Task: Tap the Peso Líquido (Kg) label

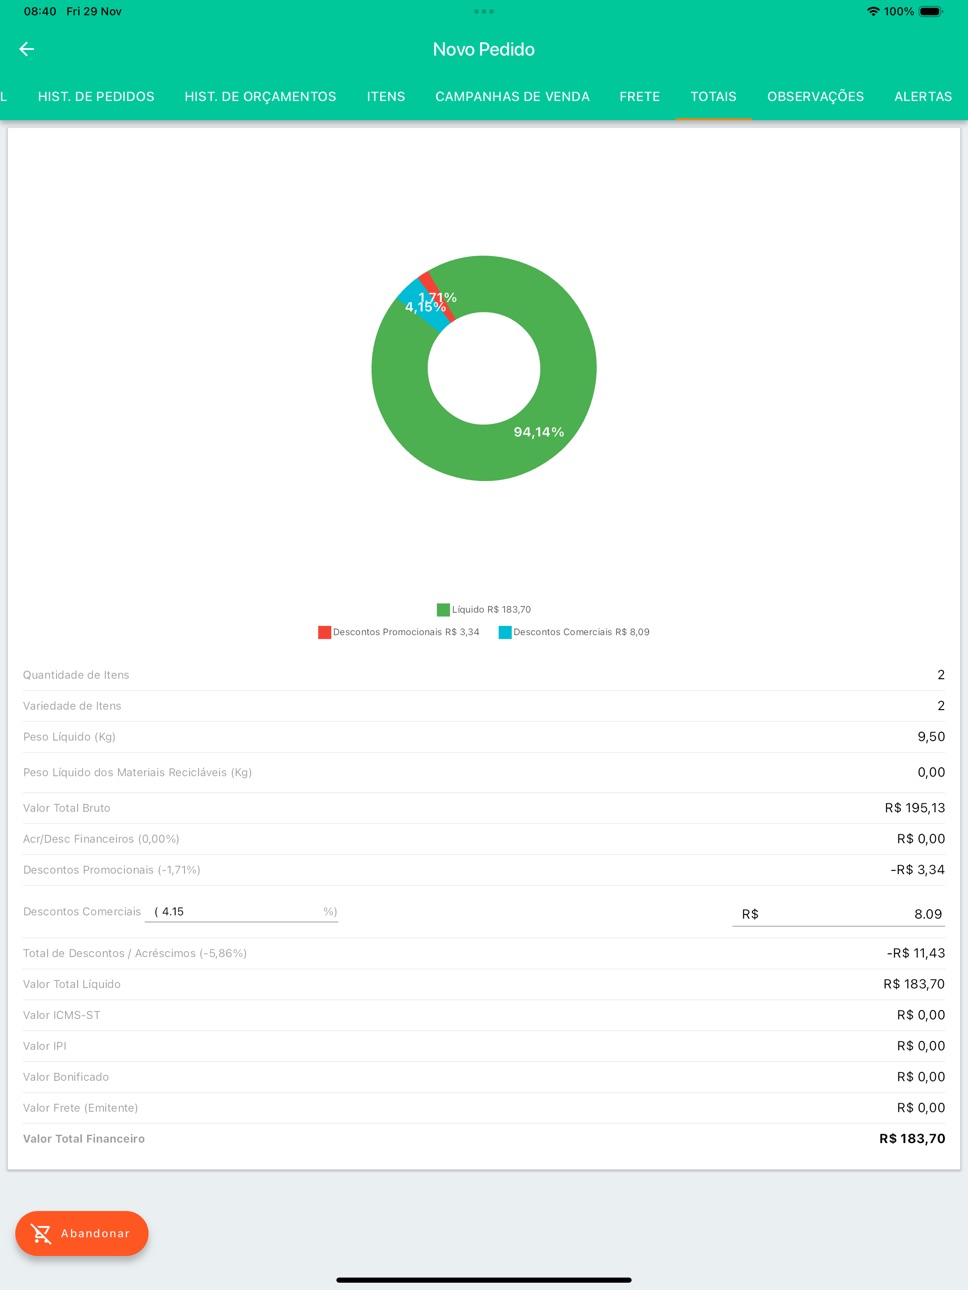Action: (69, 737)
